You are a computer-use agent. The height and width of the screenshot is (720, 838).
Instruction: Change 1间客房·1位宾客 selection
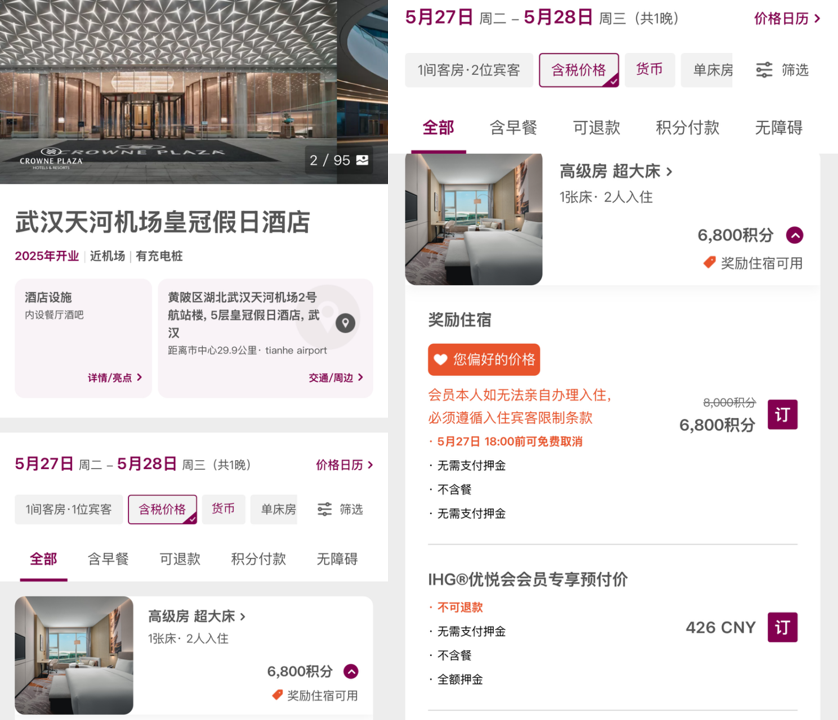(x=69, y=509)
